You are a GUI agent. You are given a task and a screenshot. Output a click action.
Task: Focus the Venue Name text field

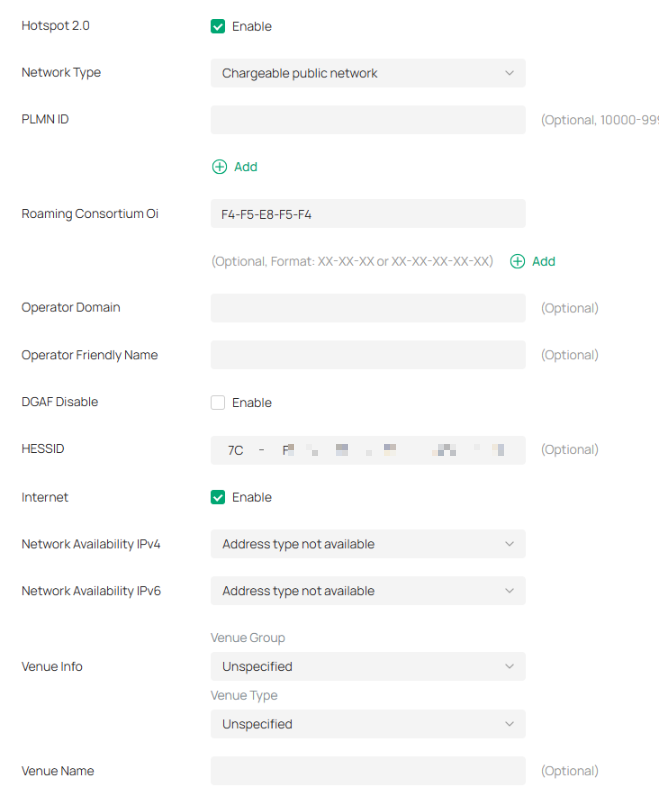367,771
